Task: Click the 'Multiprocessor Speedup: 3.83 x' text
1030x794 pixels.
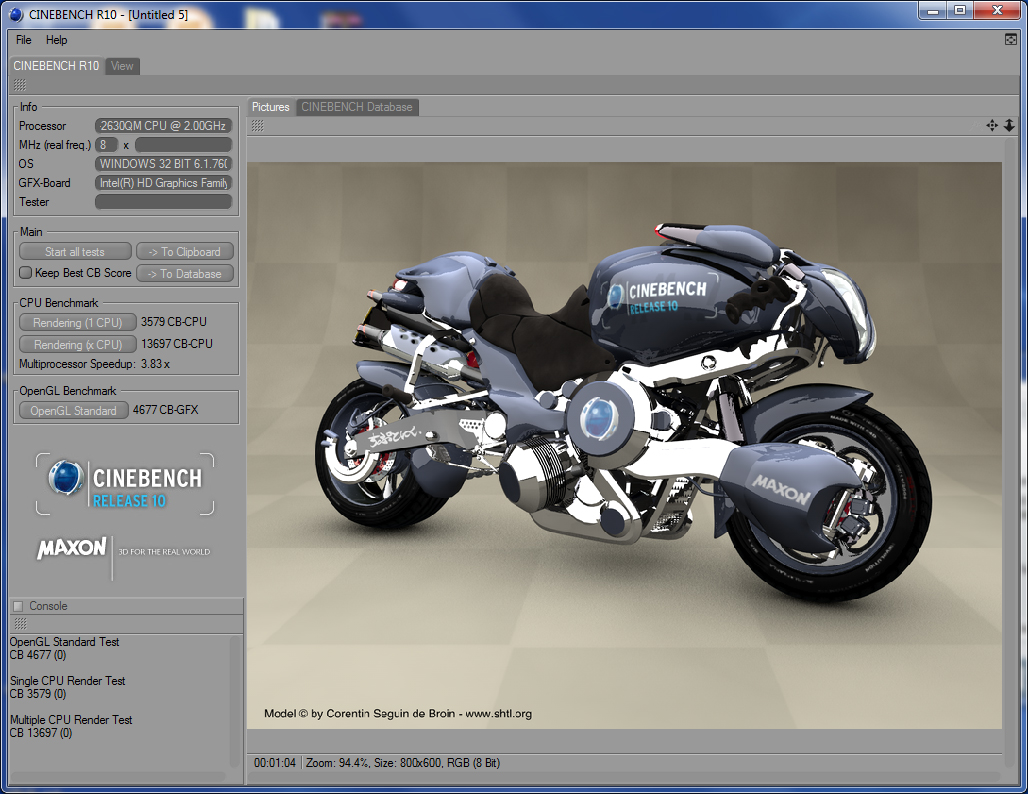Action: 95,364
